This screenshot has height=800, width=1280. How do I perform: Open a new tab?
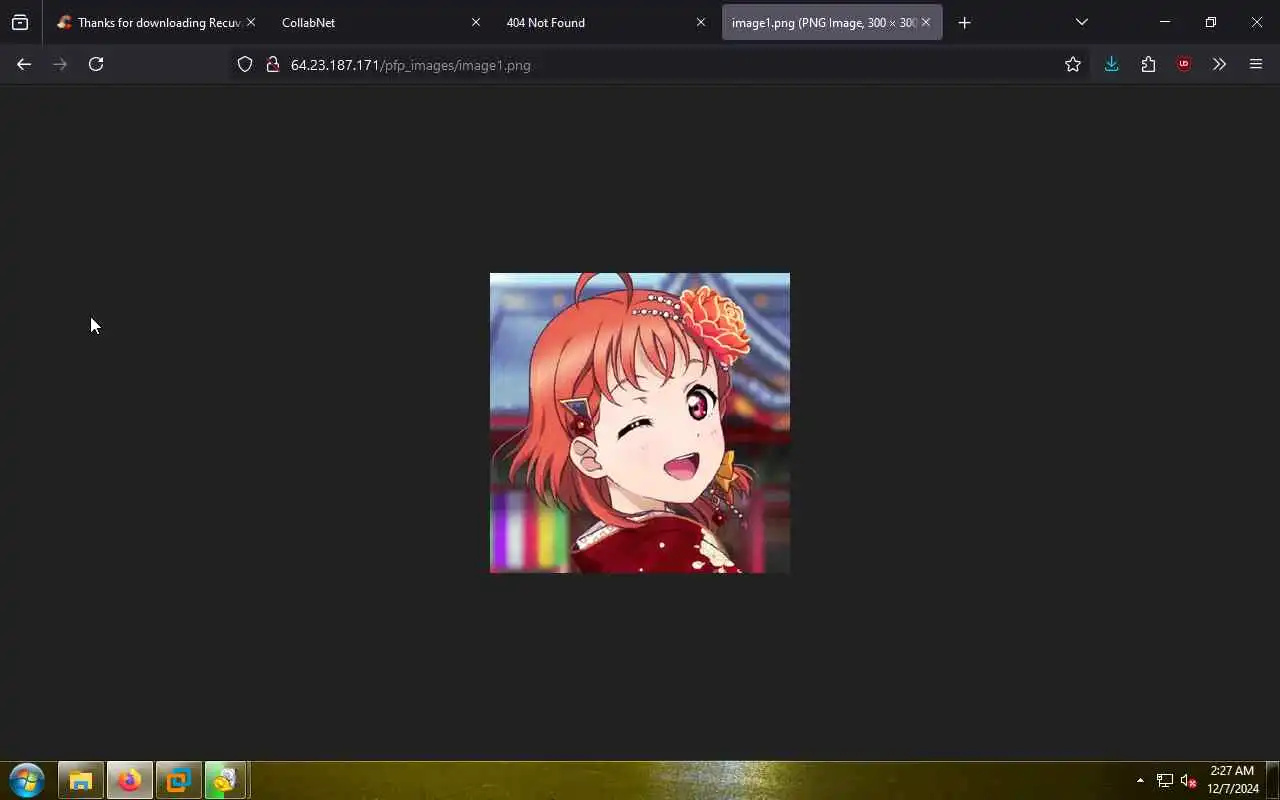964,22
